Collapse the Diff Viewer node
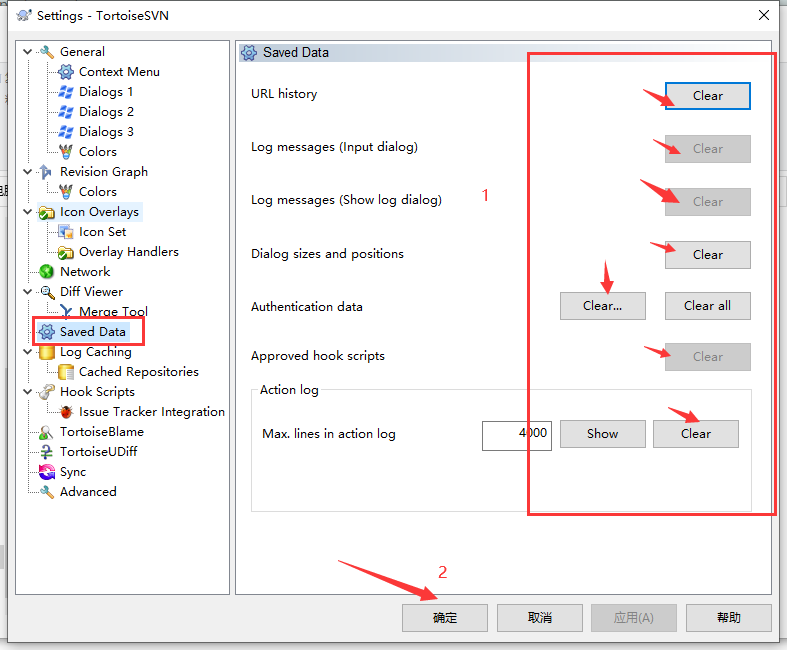 tap(28, 292)
